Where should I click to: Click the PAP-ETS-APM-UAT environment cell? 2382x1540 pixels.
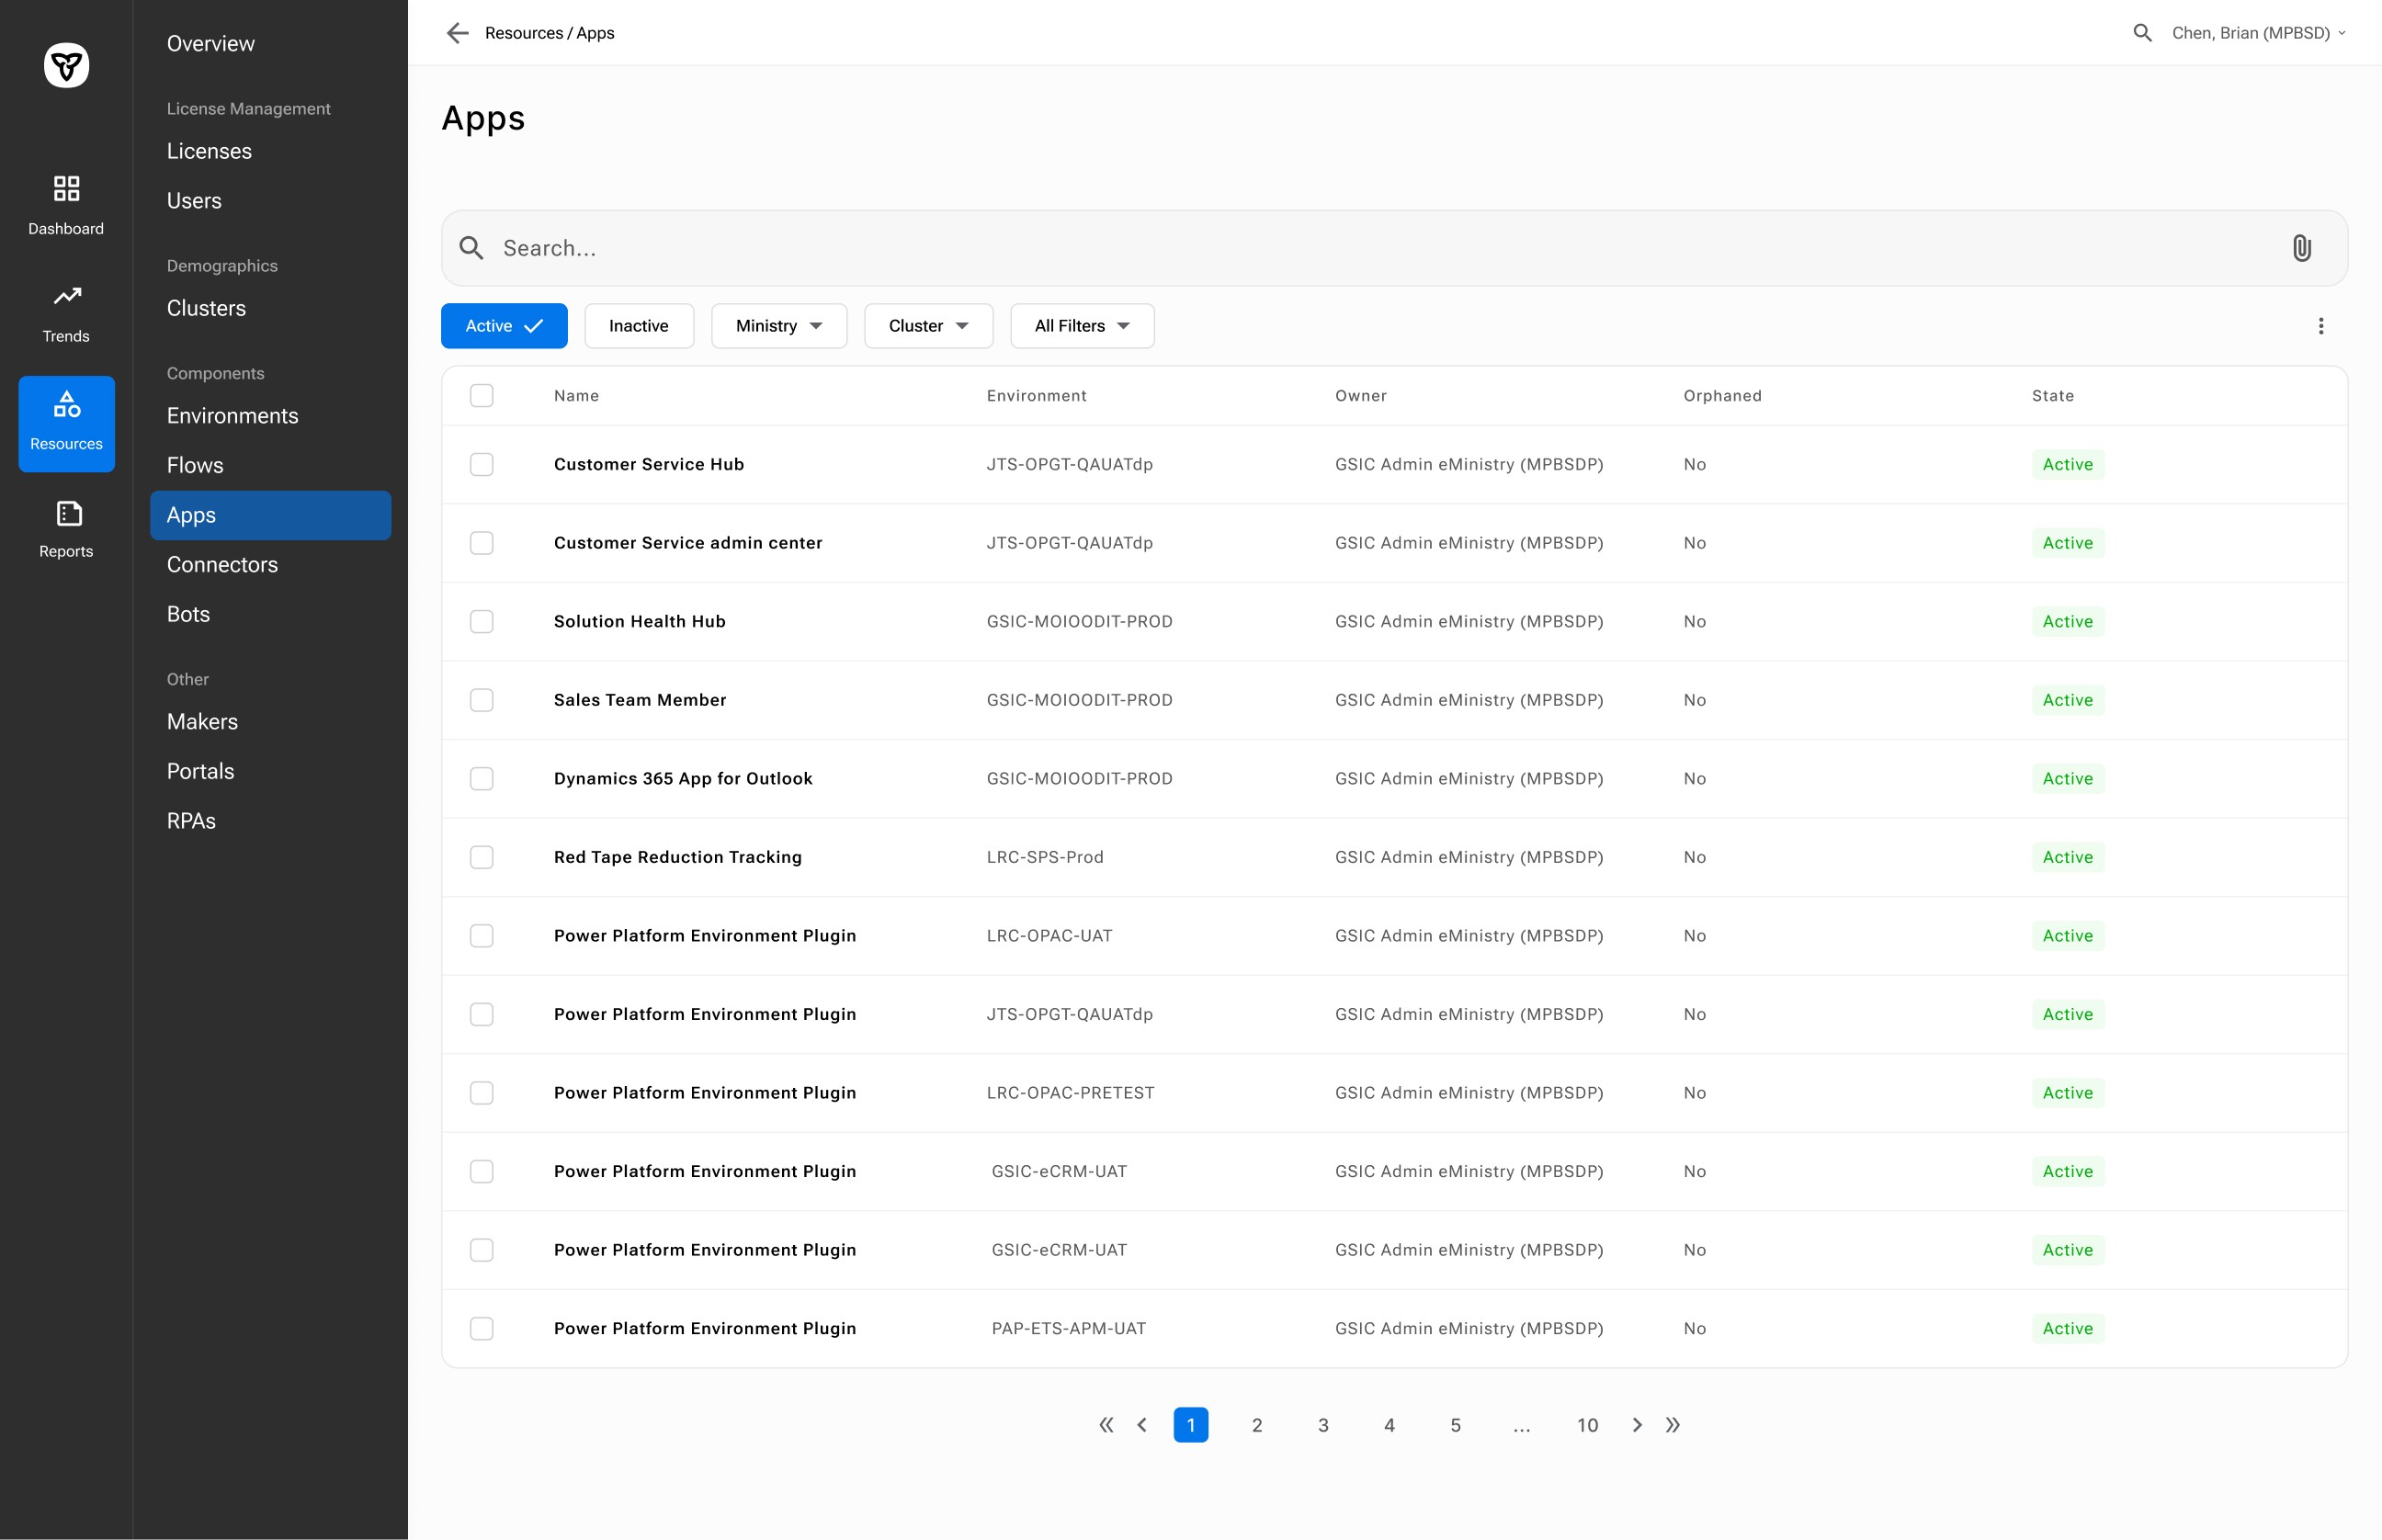[x=1068, y=1329]
